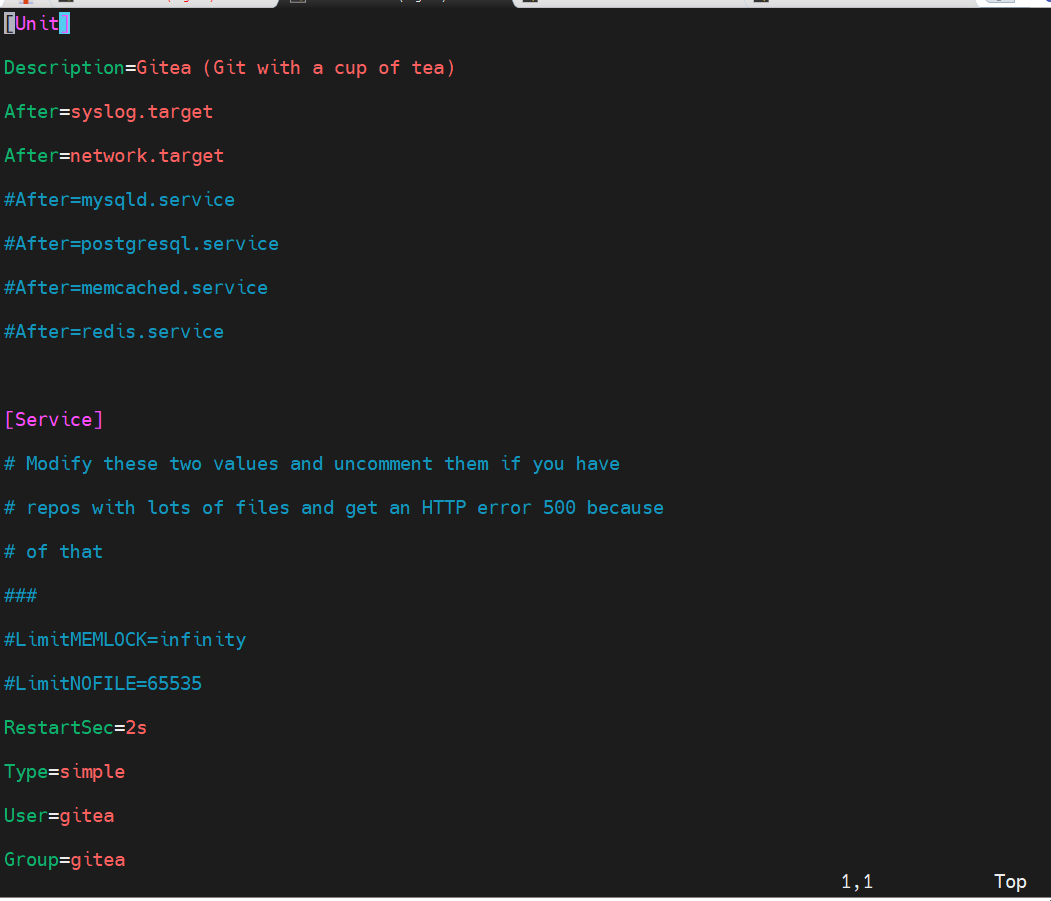Click the [Service] section header
Screen dimensions: 1051x901
coord(54,420)
